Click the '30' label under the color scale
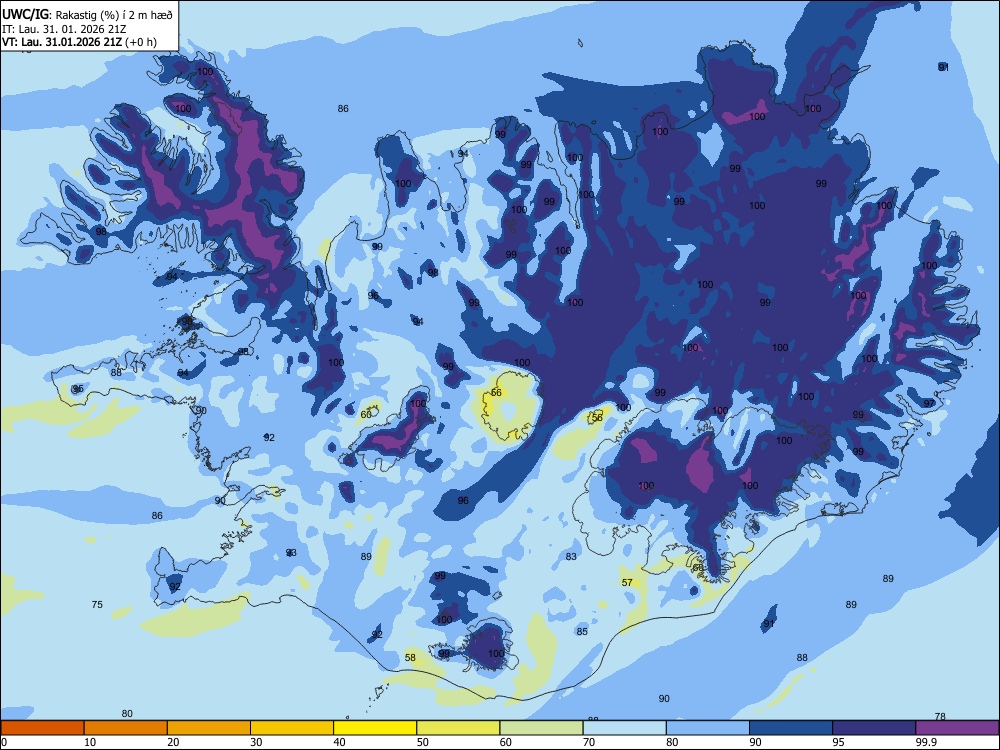 click(256, 742)
